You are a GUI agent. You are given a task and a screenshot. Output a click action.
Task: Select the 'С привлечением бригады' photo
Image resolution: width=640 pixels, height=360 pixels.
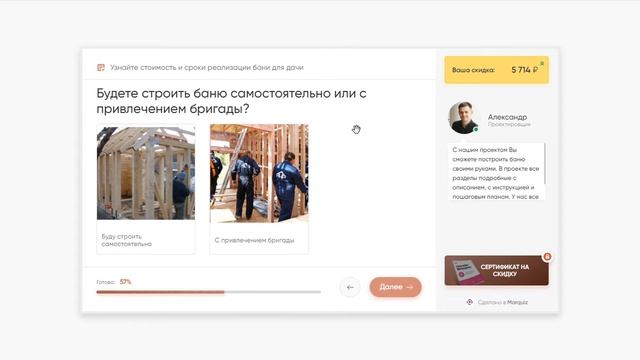259,173
